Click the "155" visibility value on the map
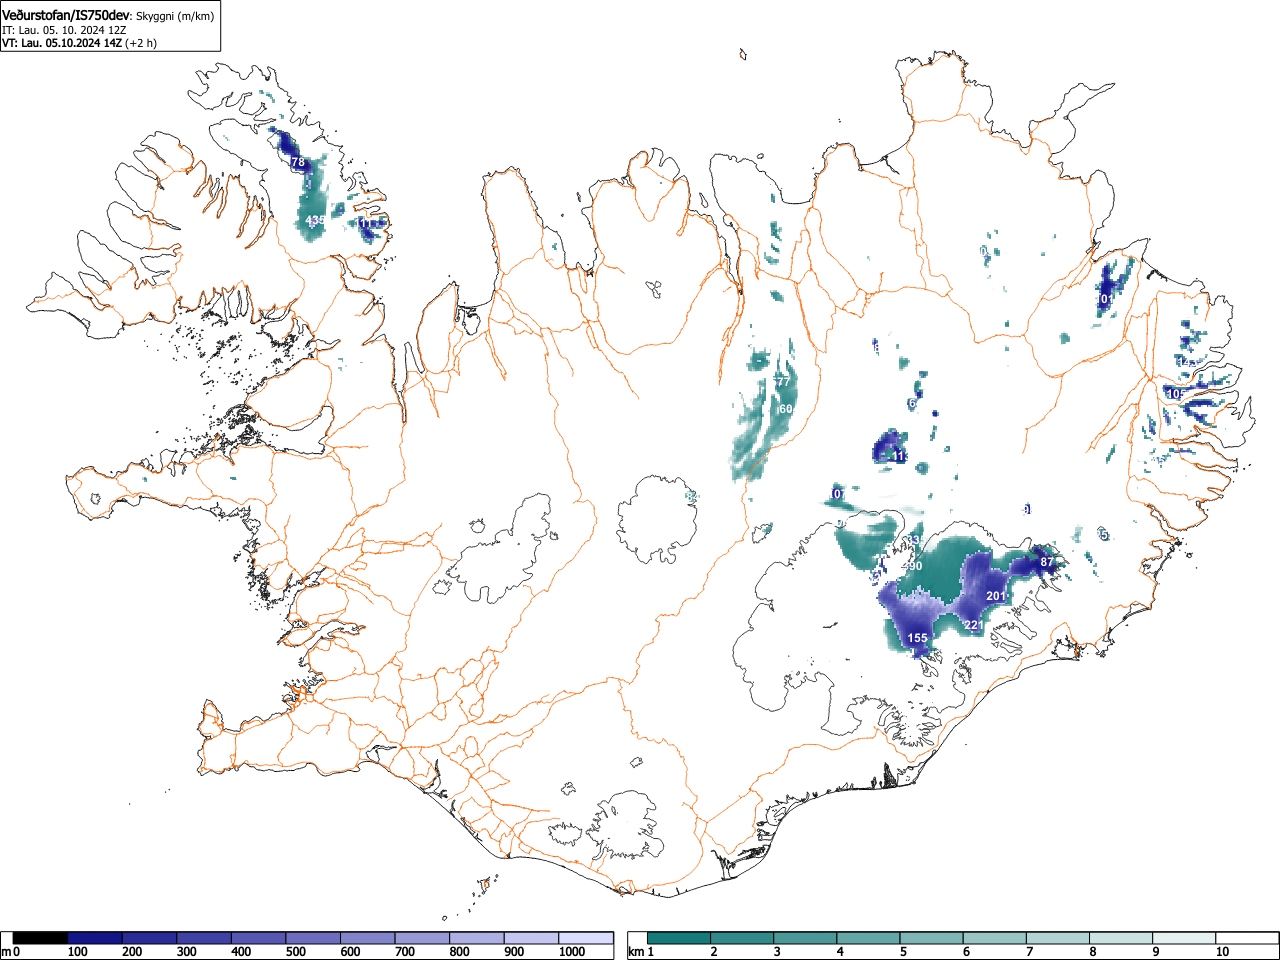 917,638
